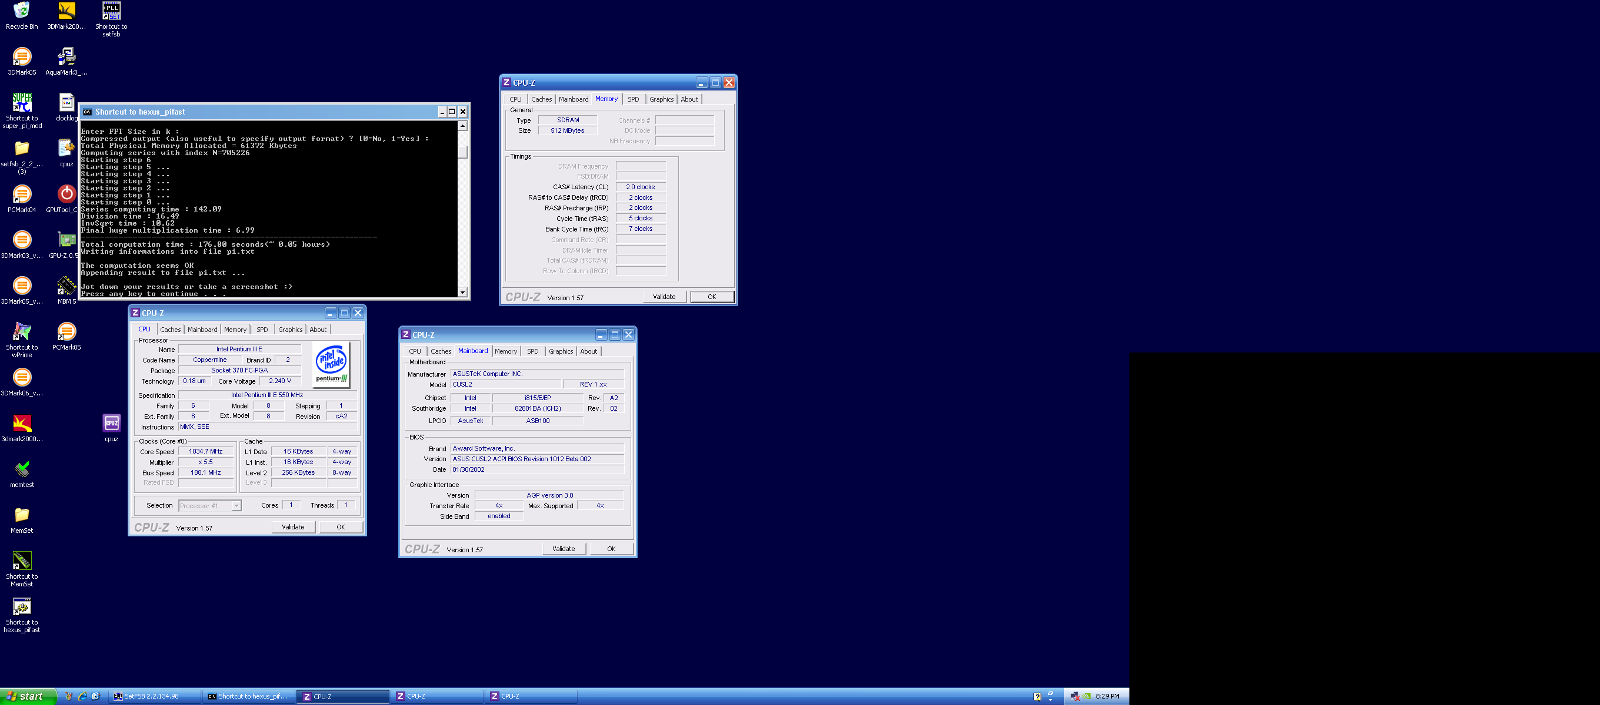Click the 512 MBytes memory size value
1600x705 pixels.
(568, 131)
